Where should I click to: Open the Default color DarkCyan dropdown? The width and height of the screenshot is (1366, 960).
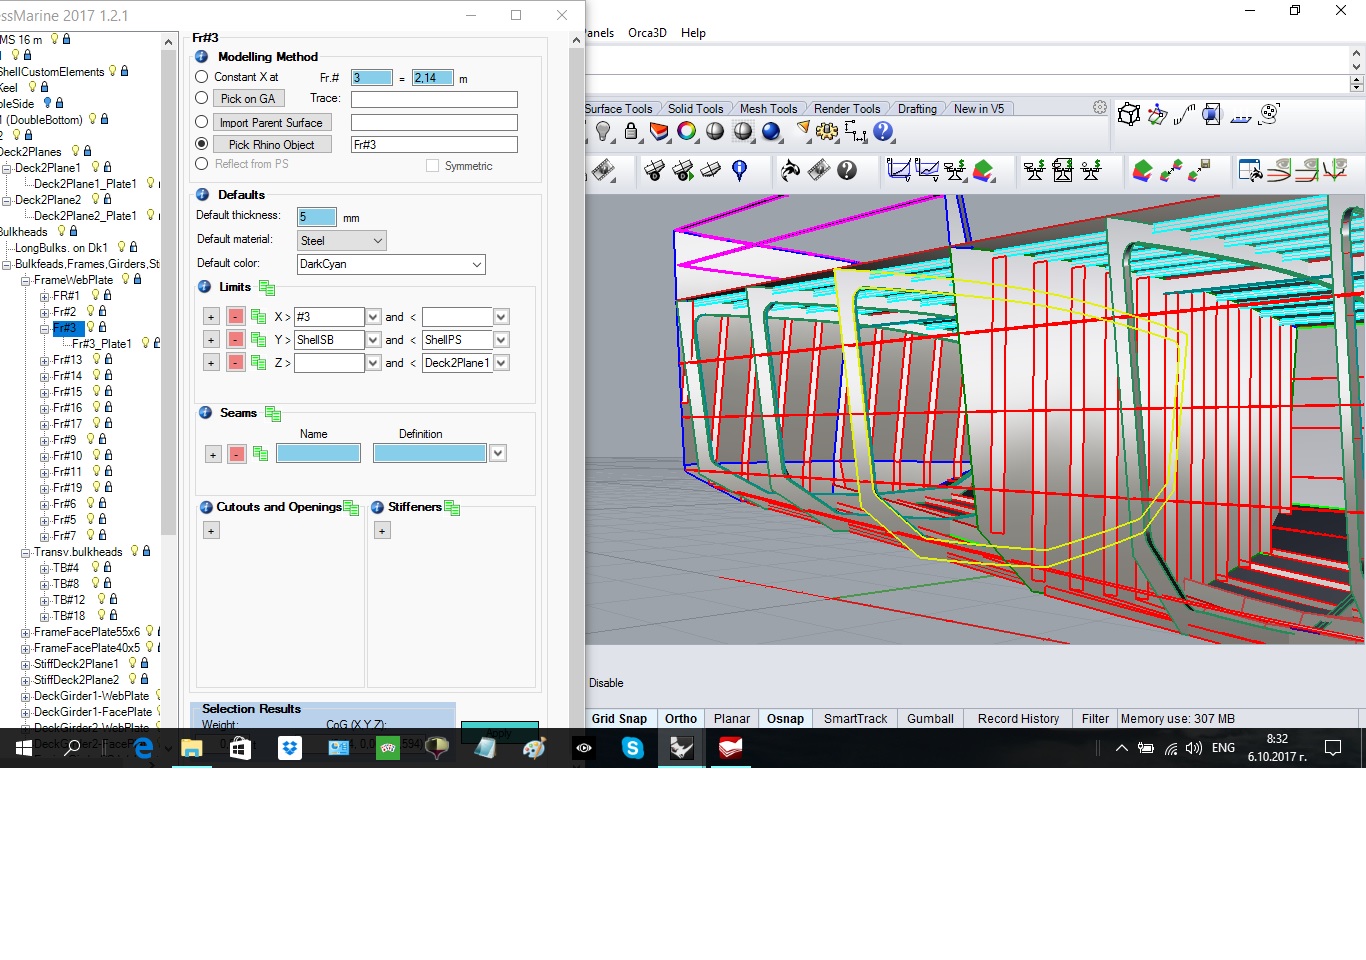[x=391, y=264]
